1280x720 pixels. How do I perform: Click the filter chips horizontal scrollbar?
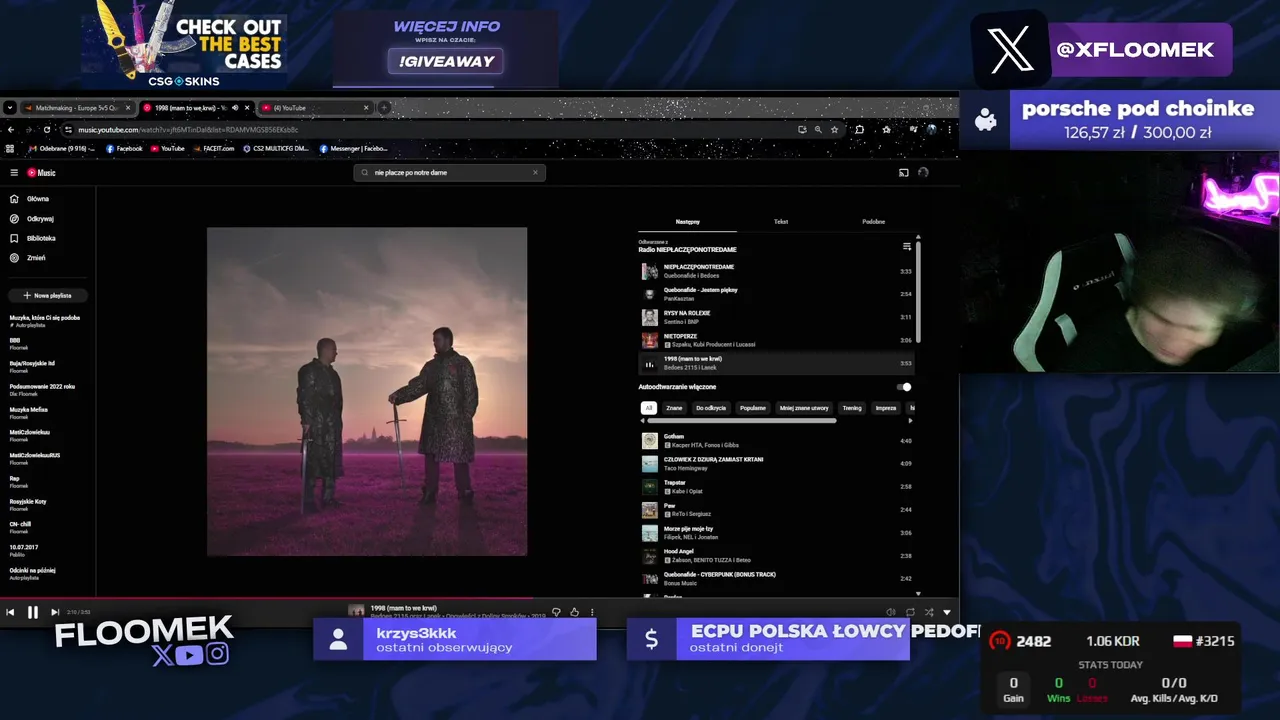(742, 421)
